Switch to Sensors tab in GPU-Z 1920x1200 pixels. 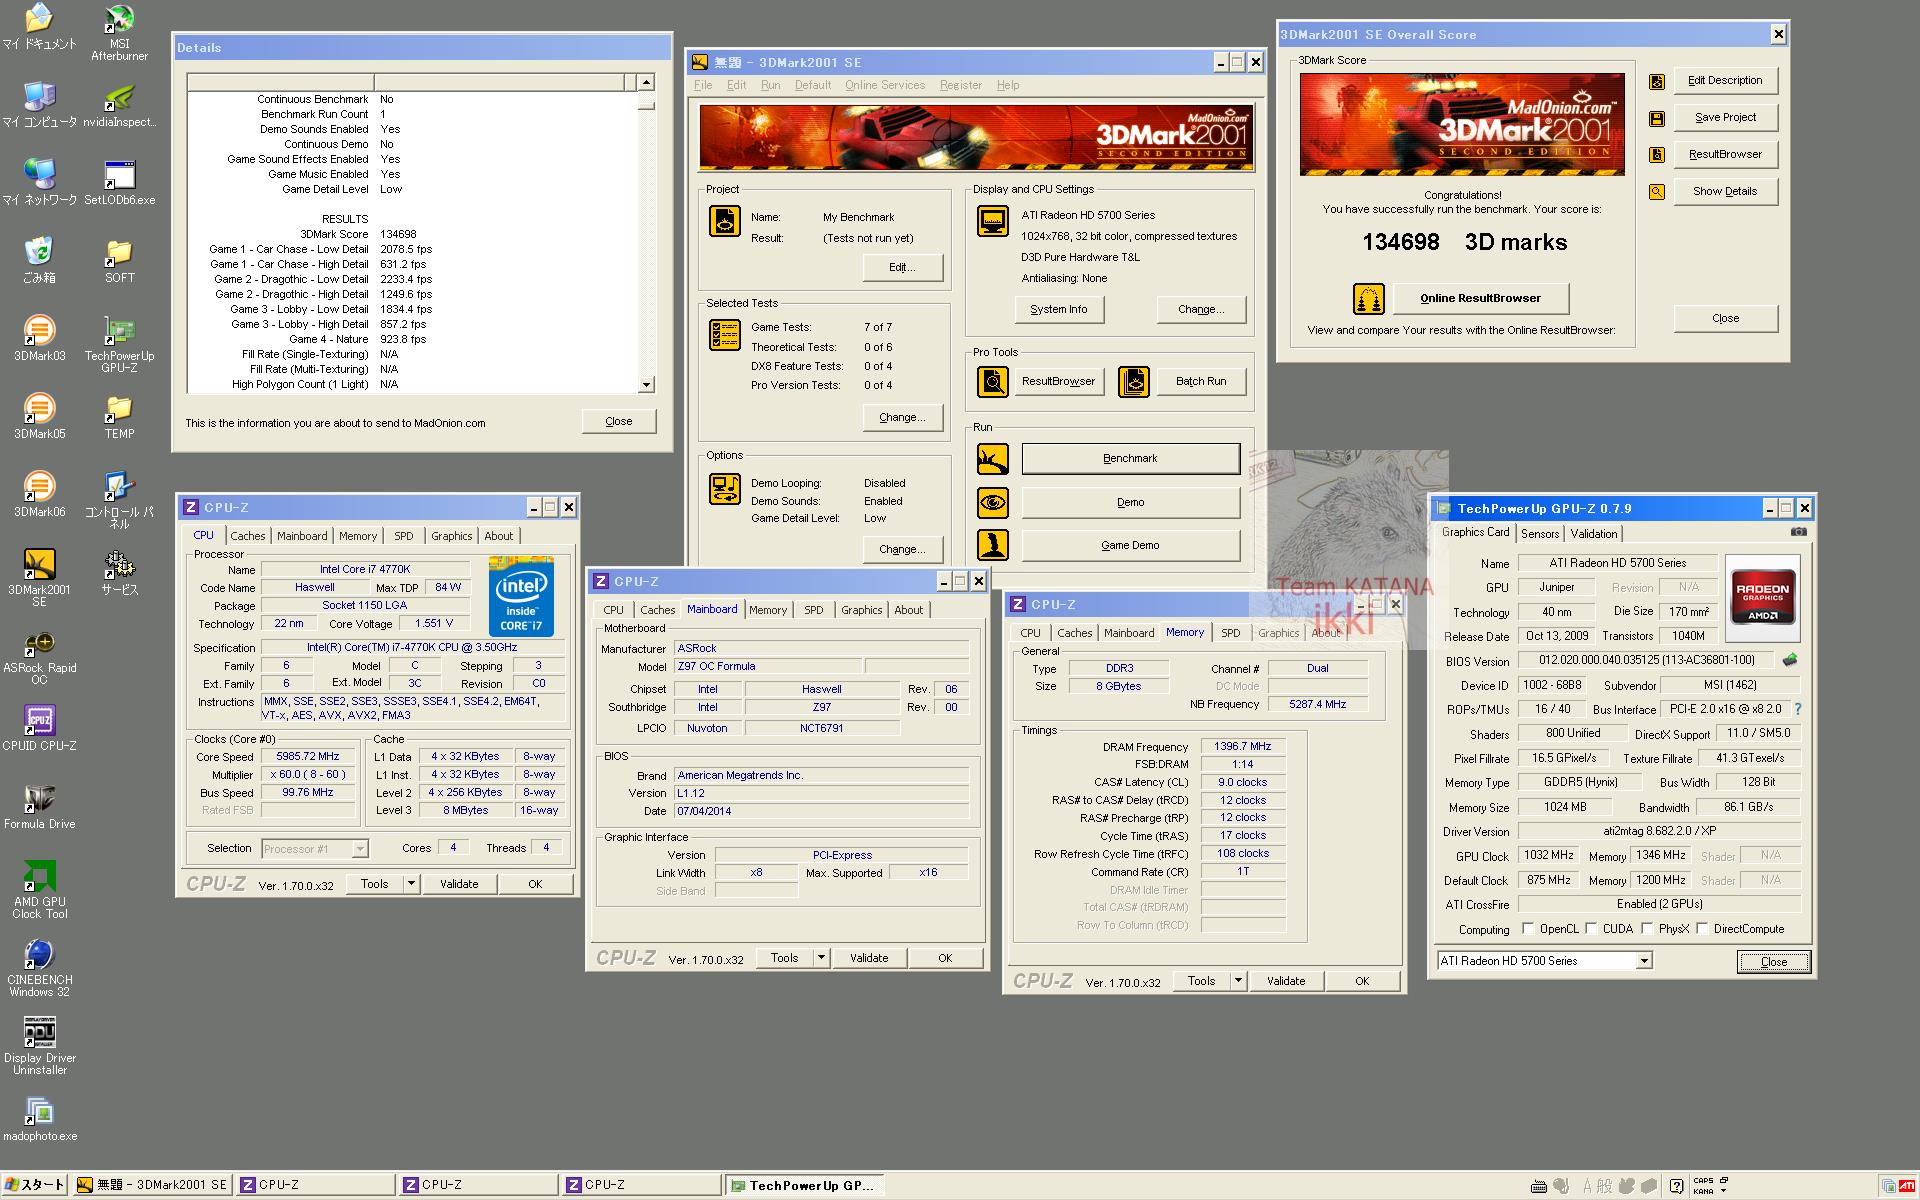pyautogui.click(x=1539, y=534)
